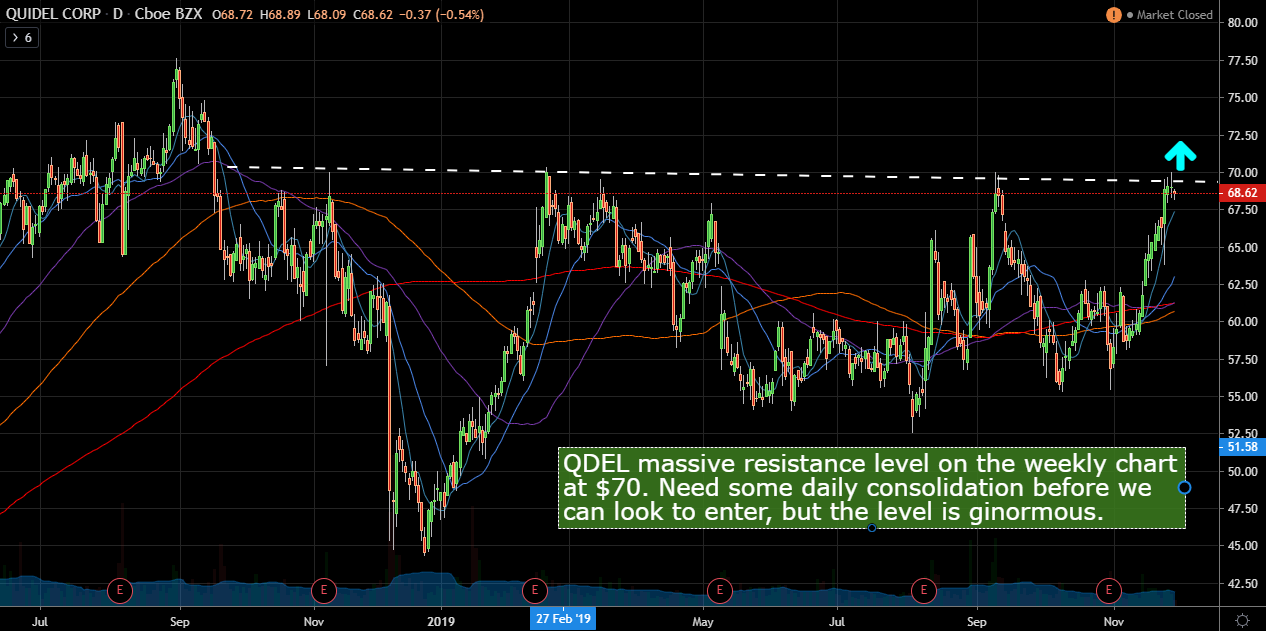Click the May time axis label

click(703, 620)
